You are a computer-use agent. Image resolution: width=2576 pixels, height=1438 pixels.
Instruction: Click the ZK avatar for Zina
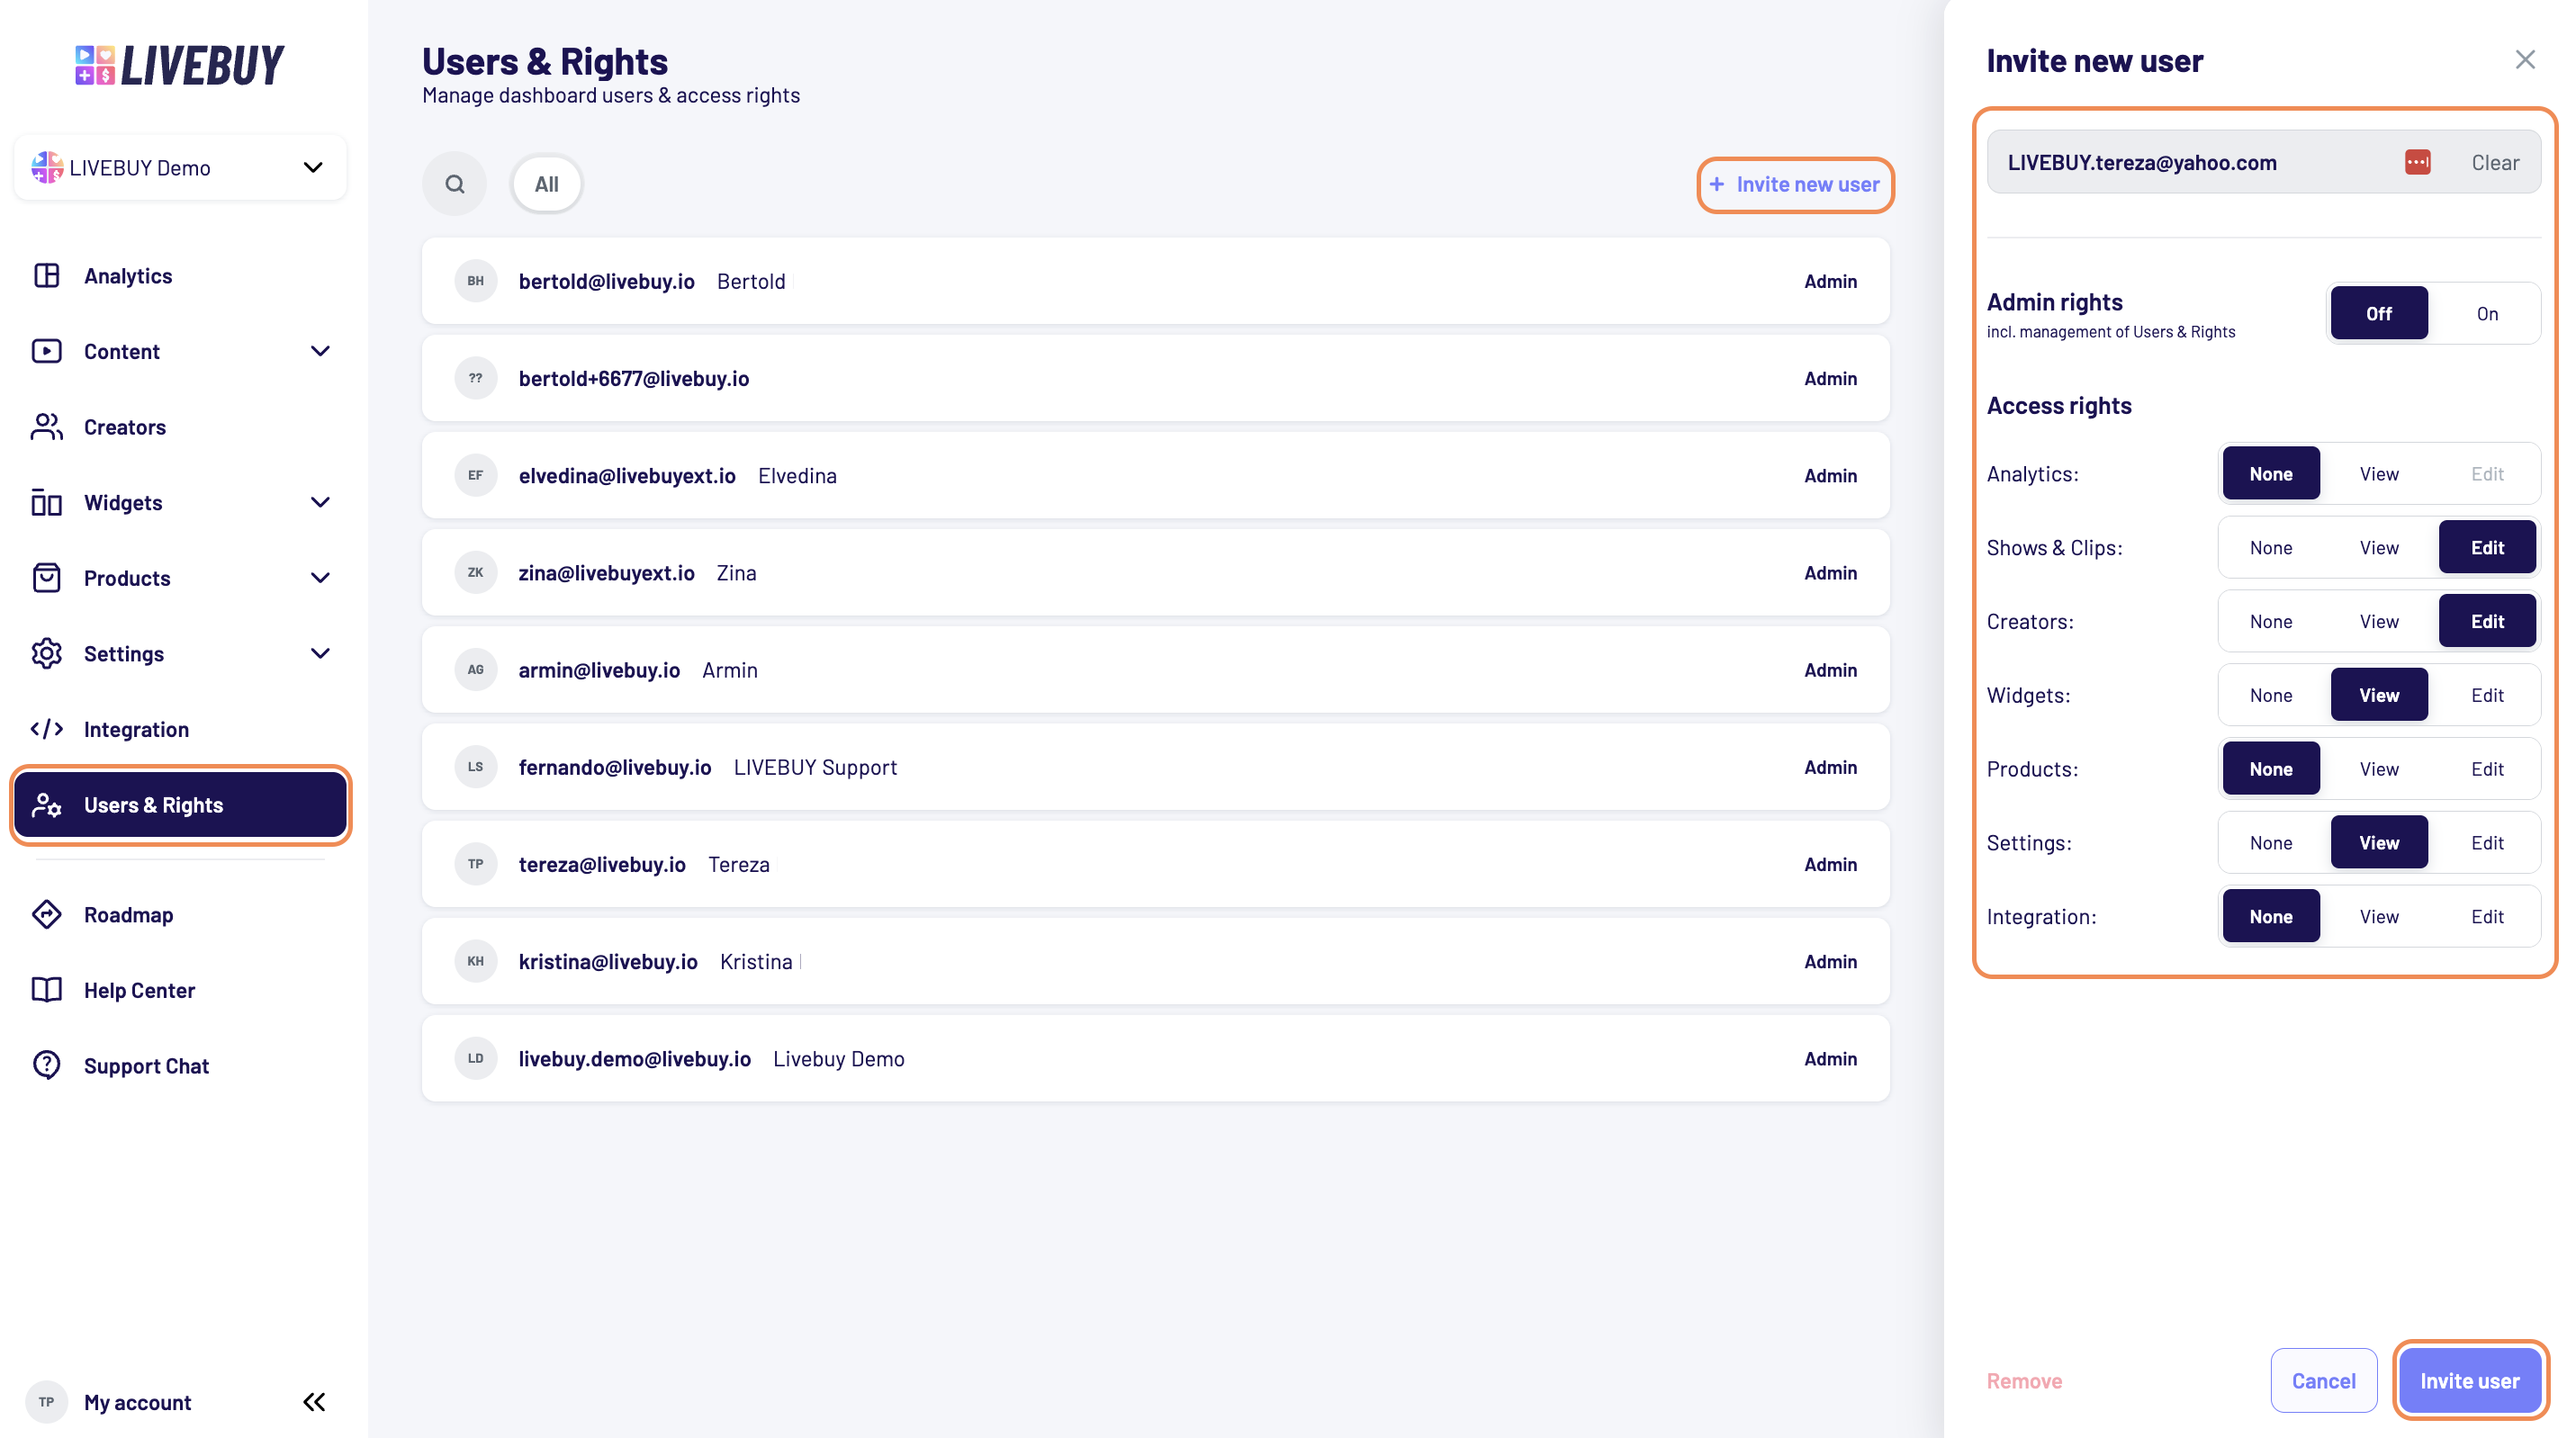coord(476,572)
